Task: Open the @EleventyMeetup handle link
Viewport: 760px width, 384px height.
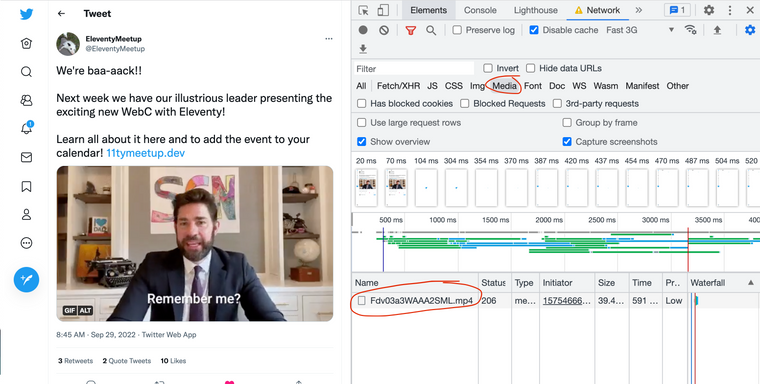Action: pos(115,48)
